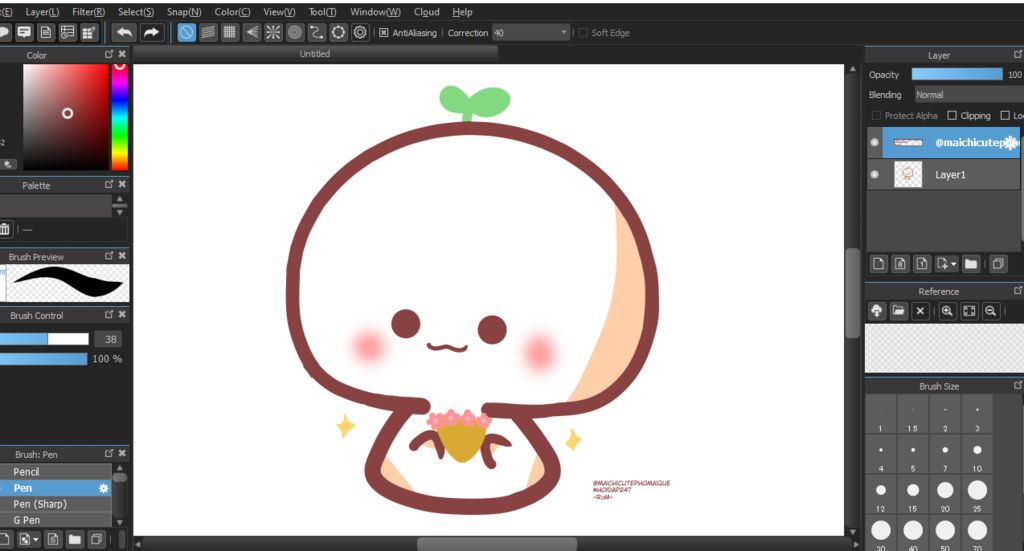The width and height of the screenshot is (1024, 551).
Task: Hide the @maichicutep layer visibility dot
Action: (x=874, y=142)
